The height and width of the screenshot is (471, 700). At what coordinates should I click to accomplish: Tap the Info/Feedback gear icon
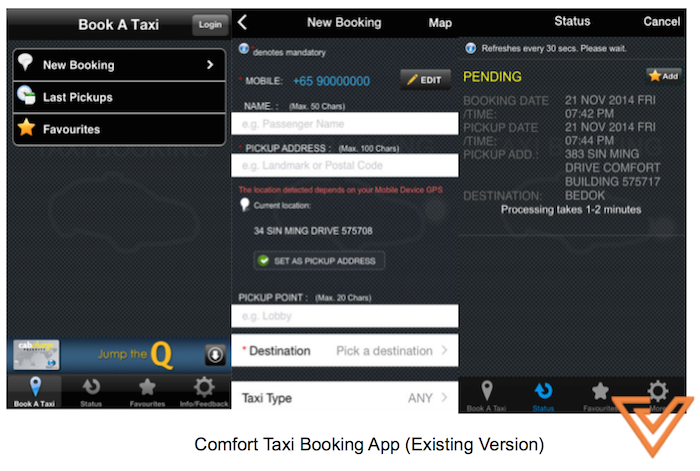tap(204, 387)
